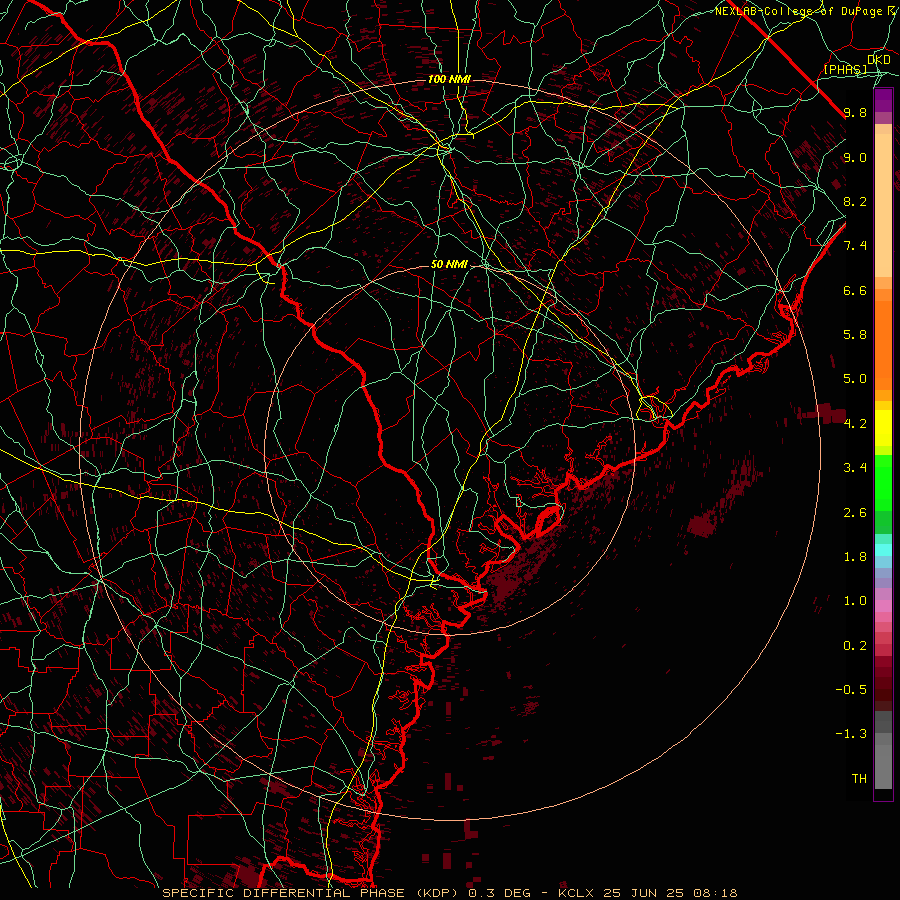Click the 7.4 scale value label
This screenshot has height=900, width=900.
(x=855, y=246)
